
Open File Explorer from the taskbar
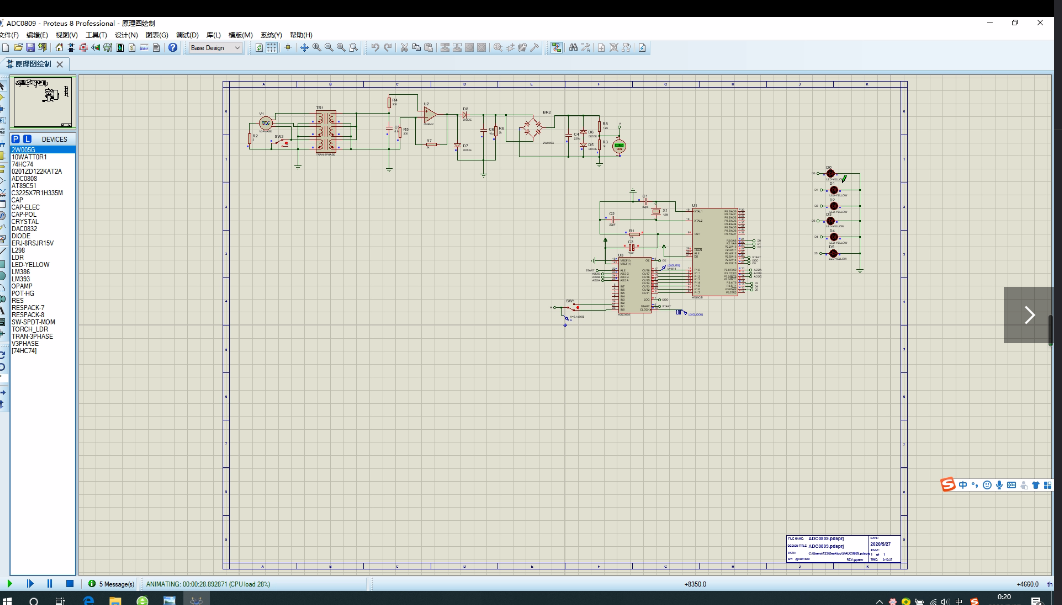(x=115, y=600)
